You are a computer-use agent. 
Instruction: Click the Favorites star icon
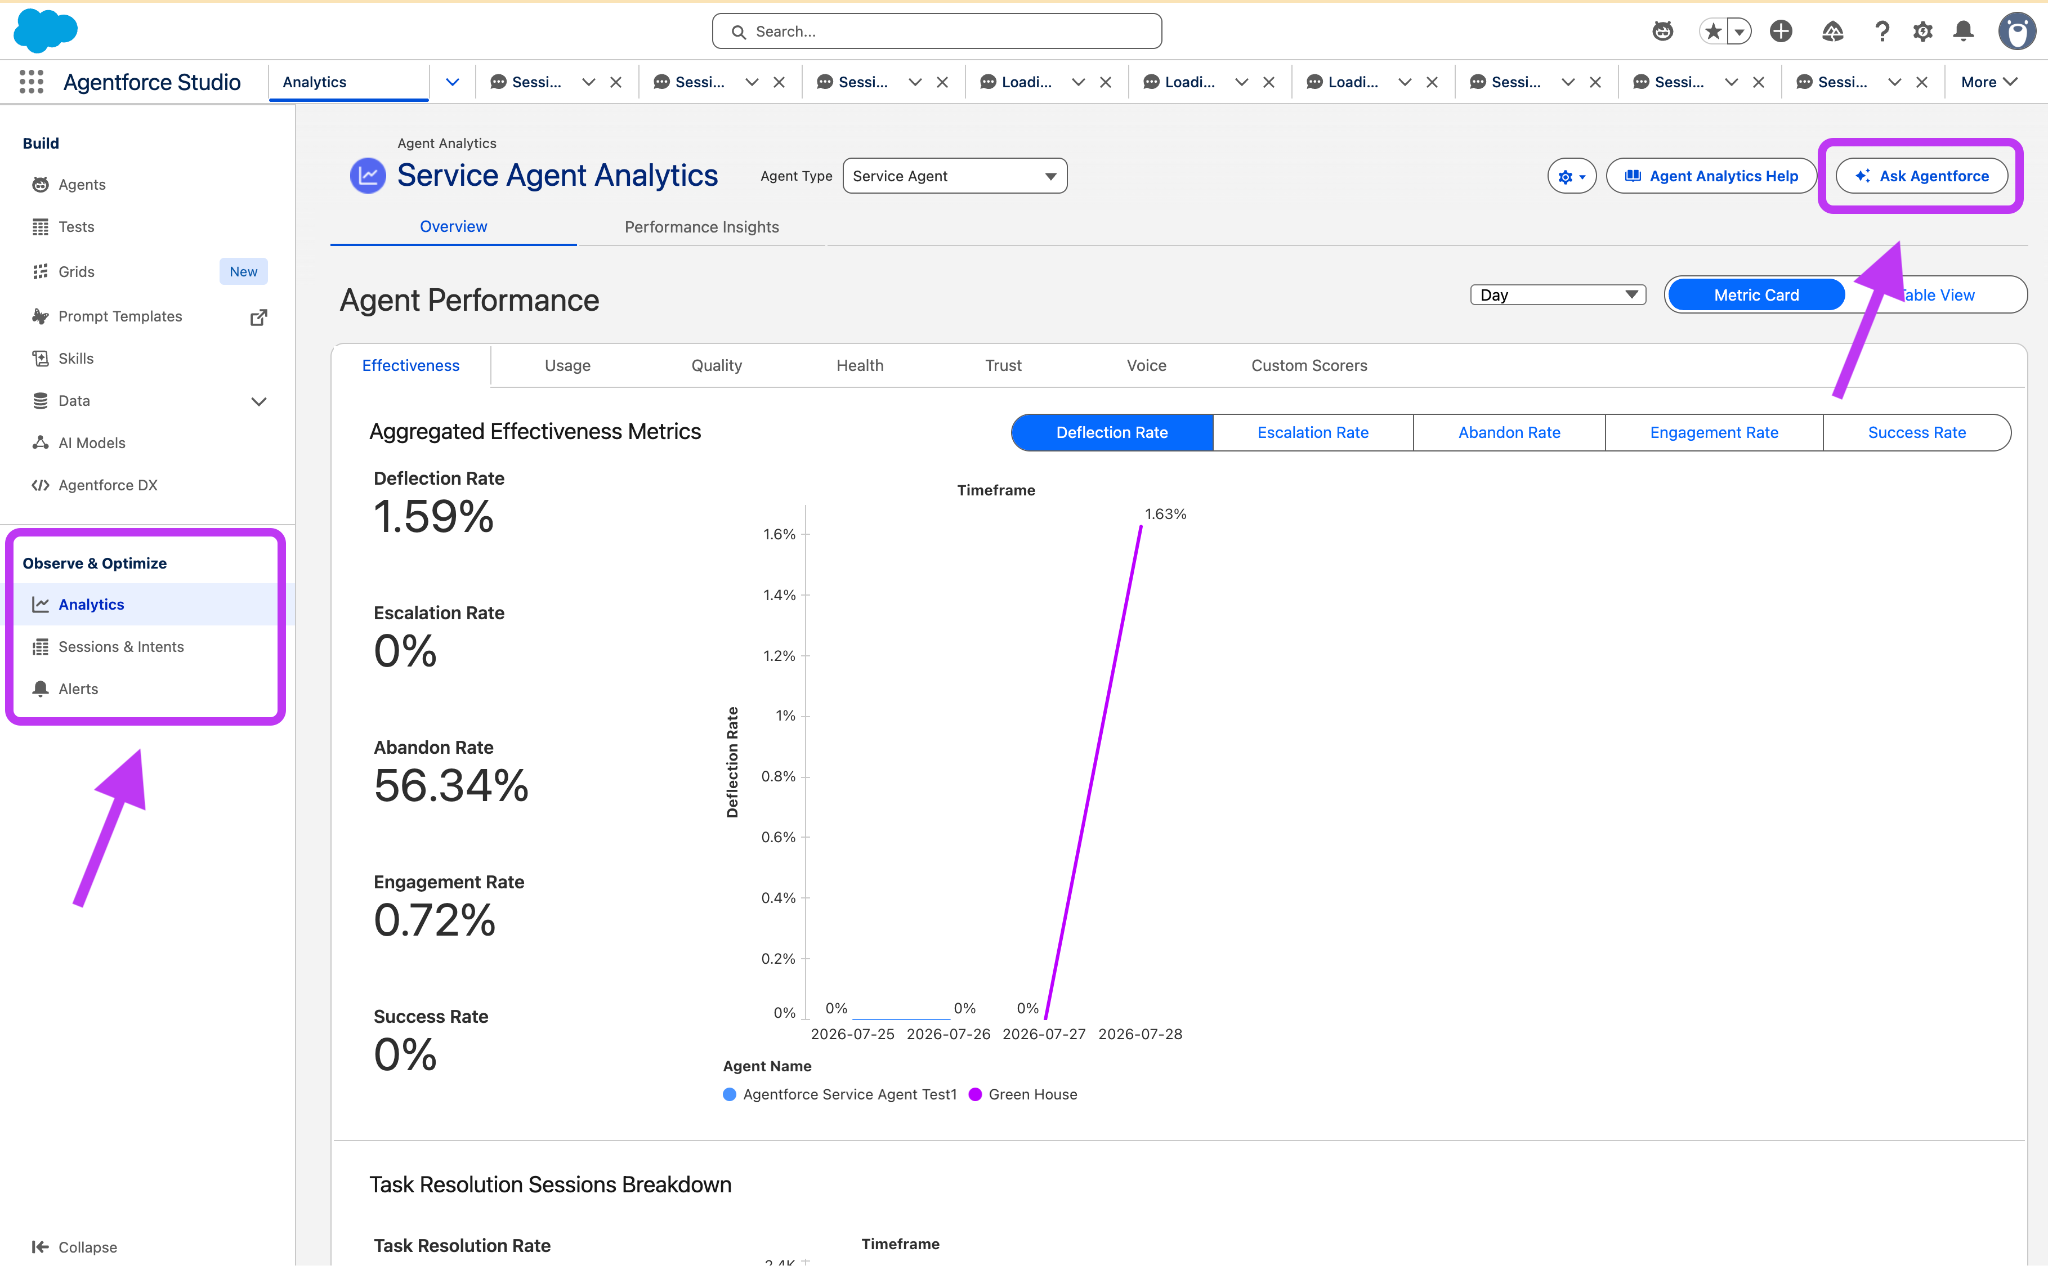[1713, 31]
